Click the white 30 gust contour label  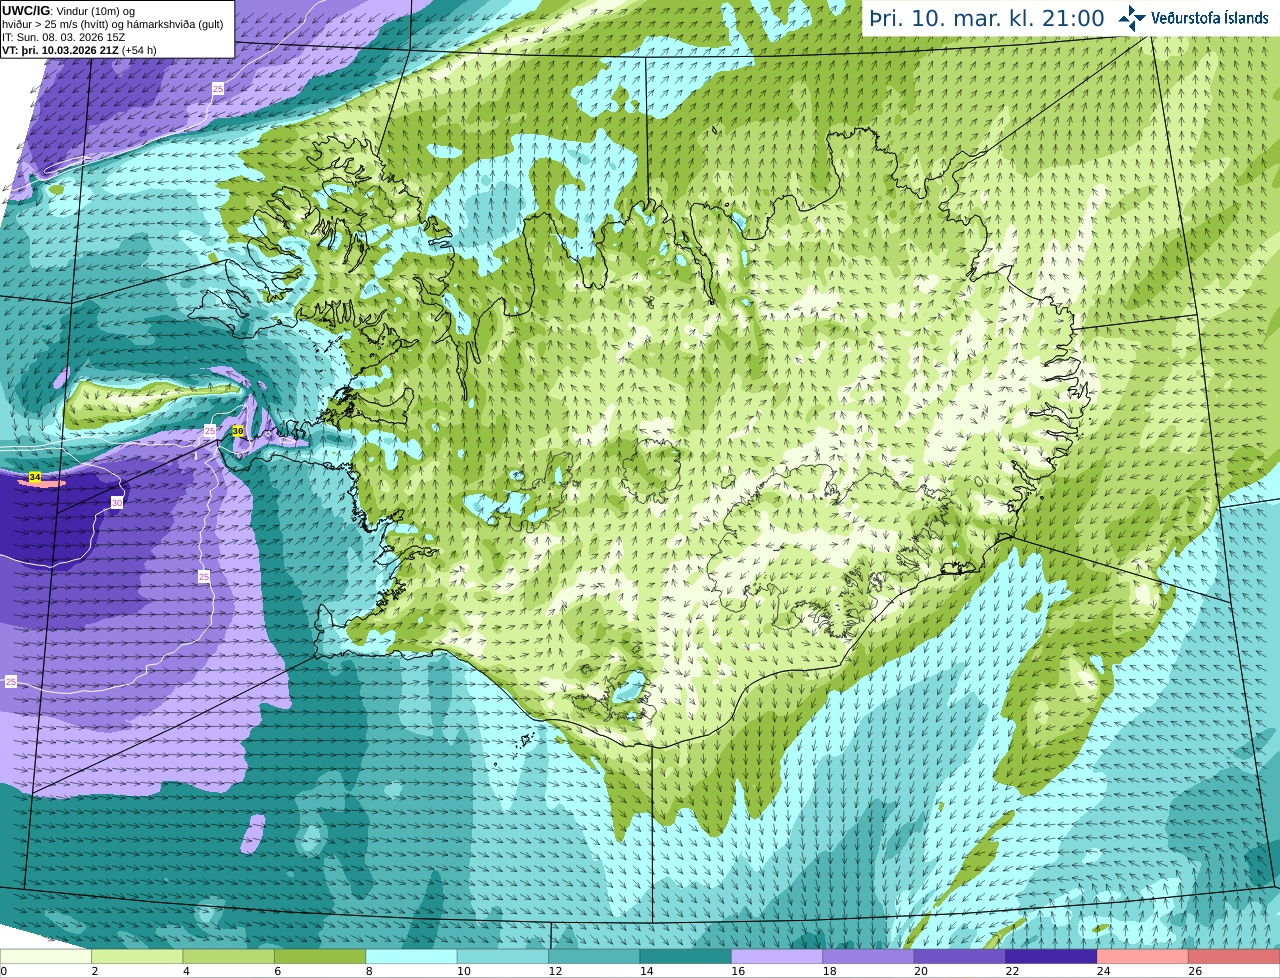click(117, 503)
